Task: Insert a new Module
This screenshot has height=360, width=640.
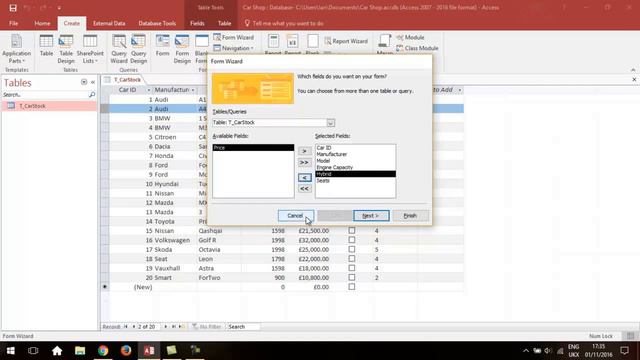Action: point(411,37)
